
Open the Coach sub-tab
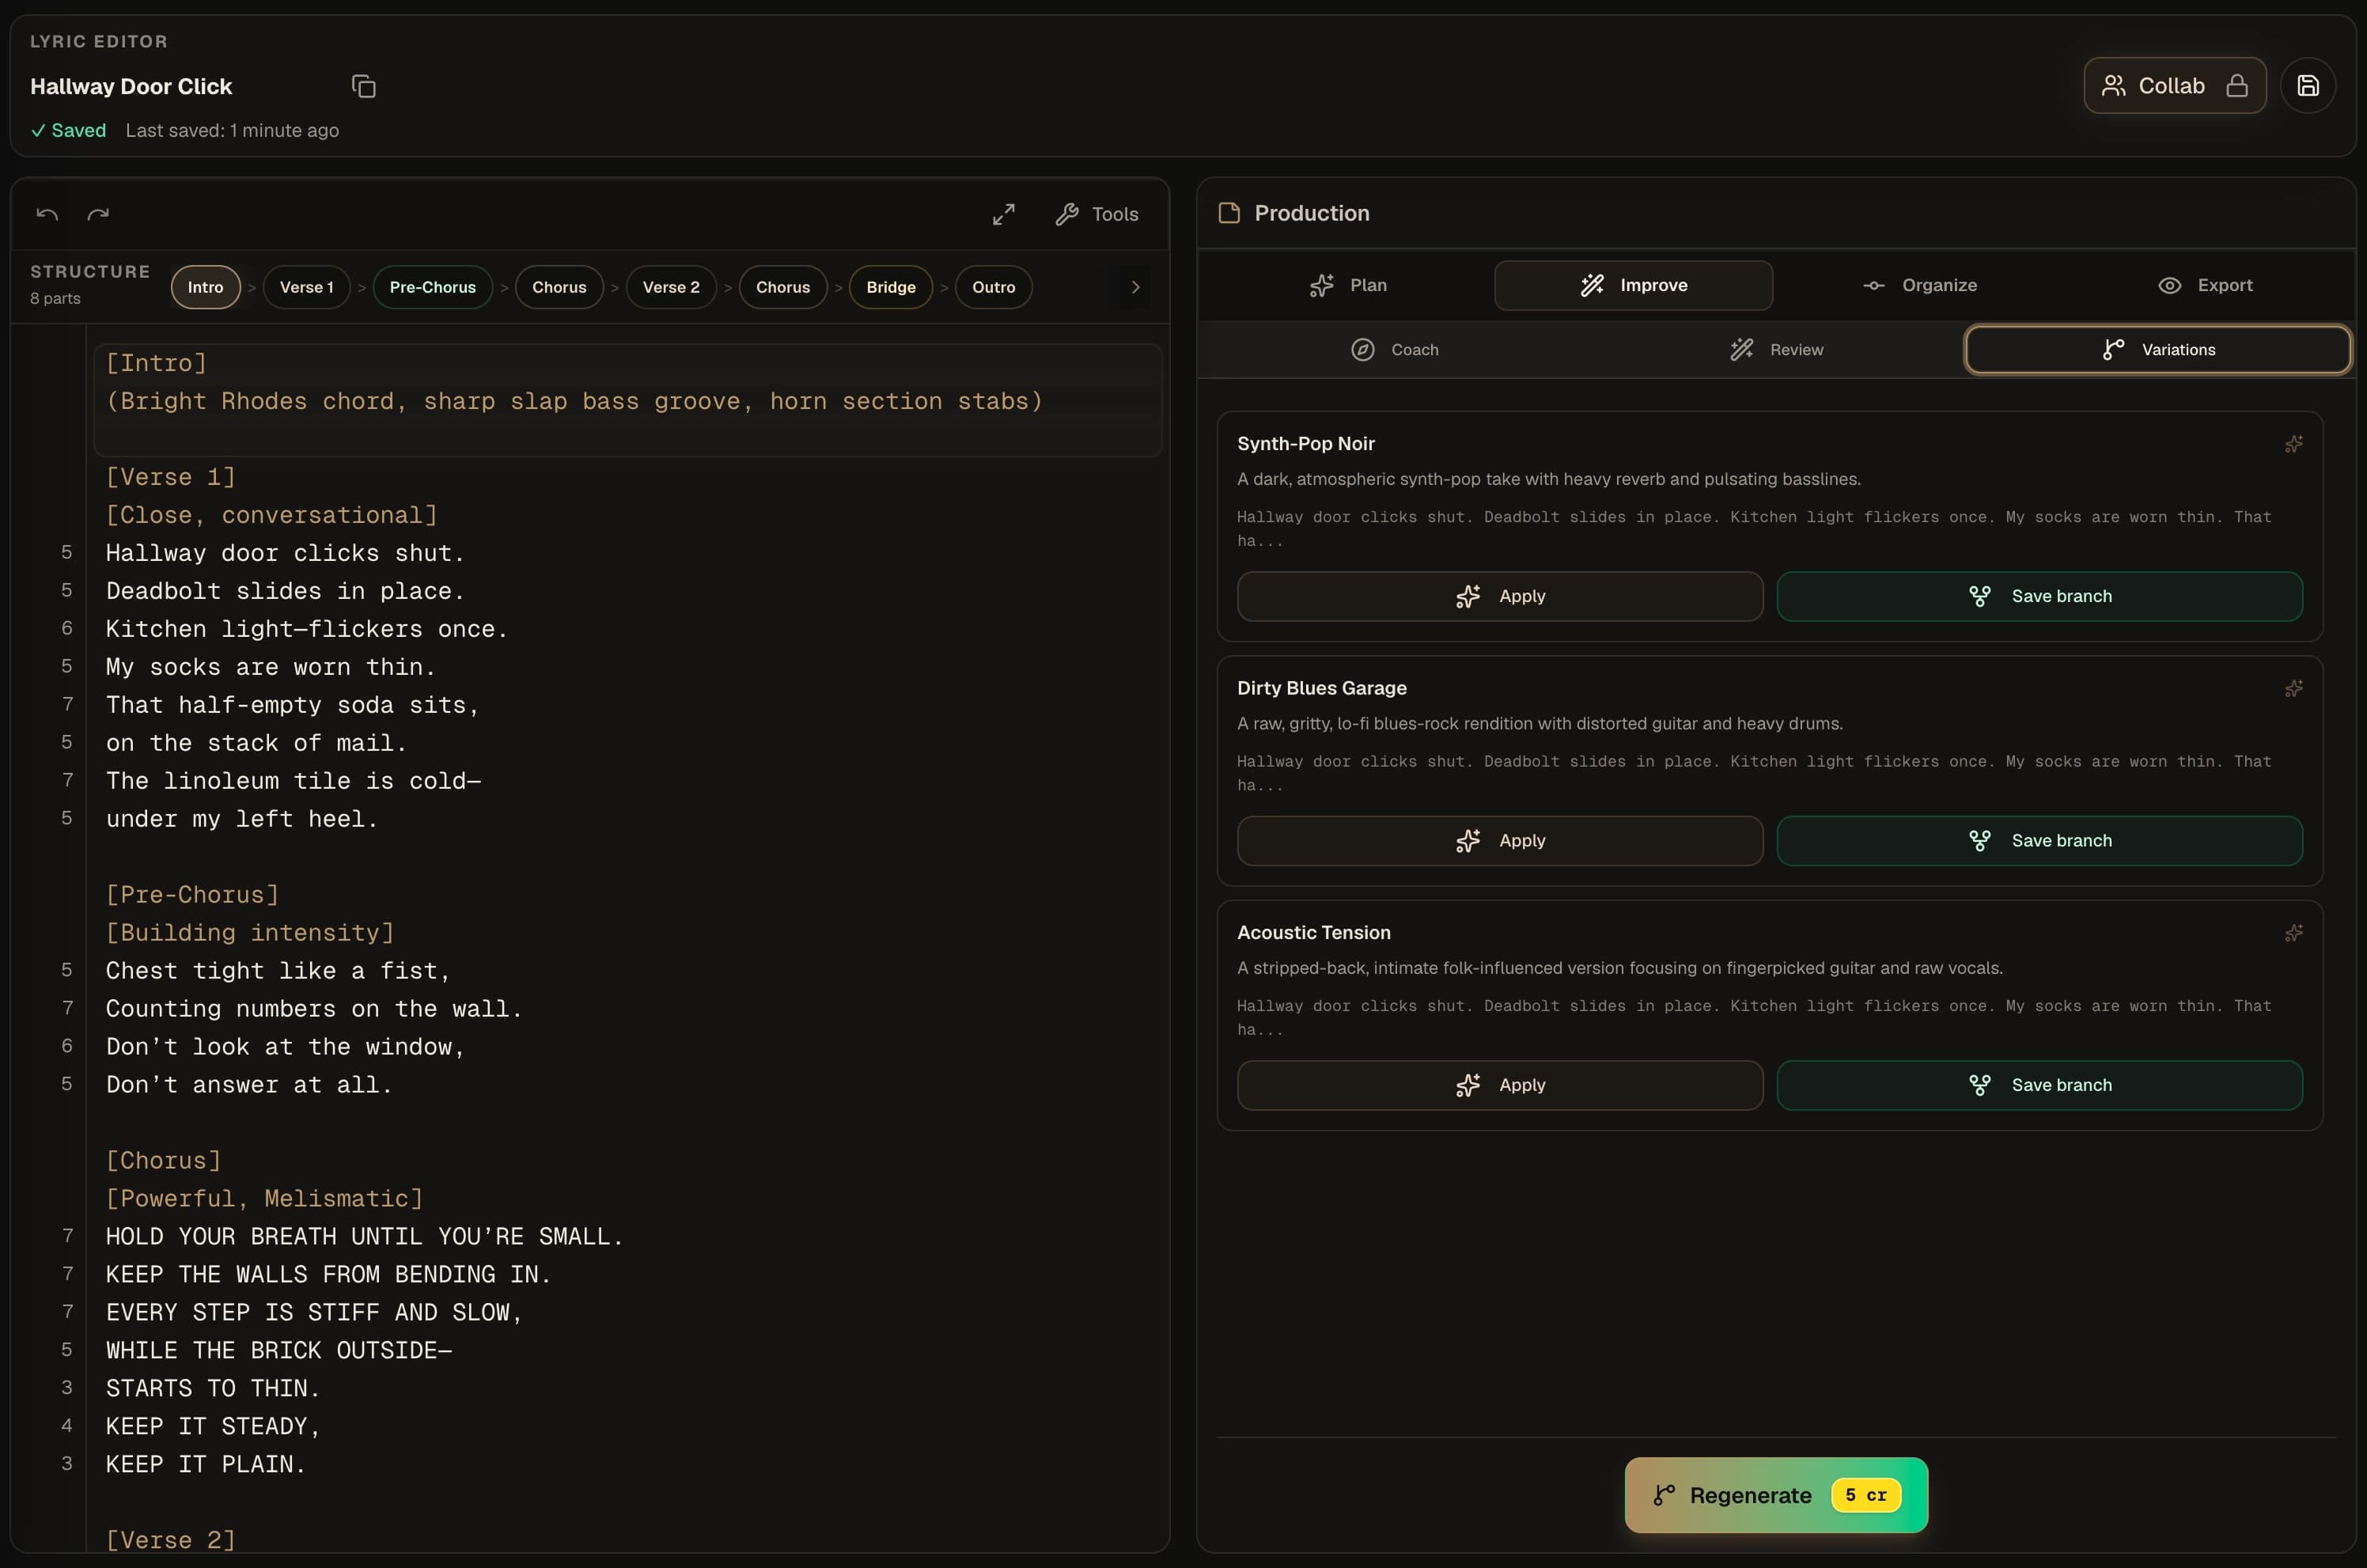coord(1394,350)
